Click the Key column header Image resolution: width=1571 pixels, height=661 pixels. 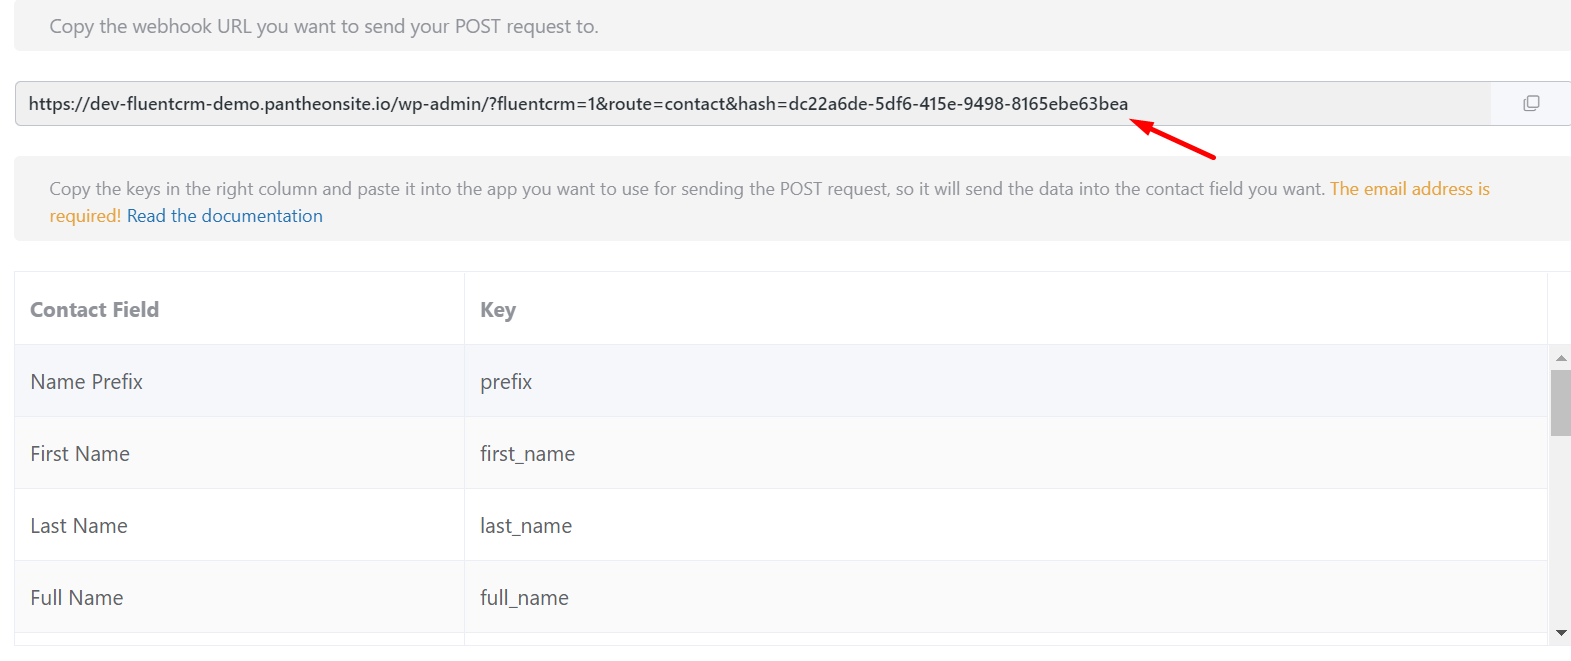coord(498,310)
